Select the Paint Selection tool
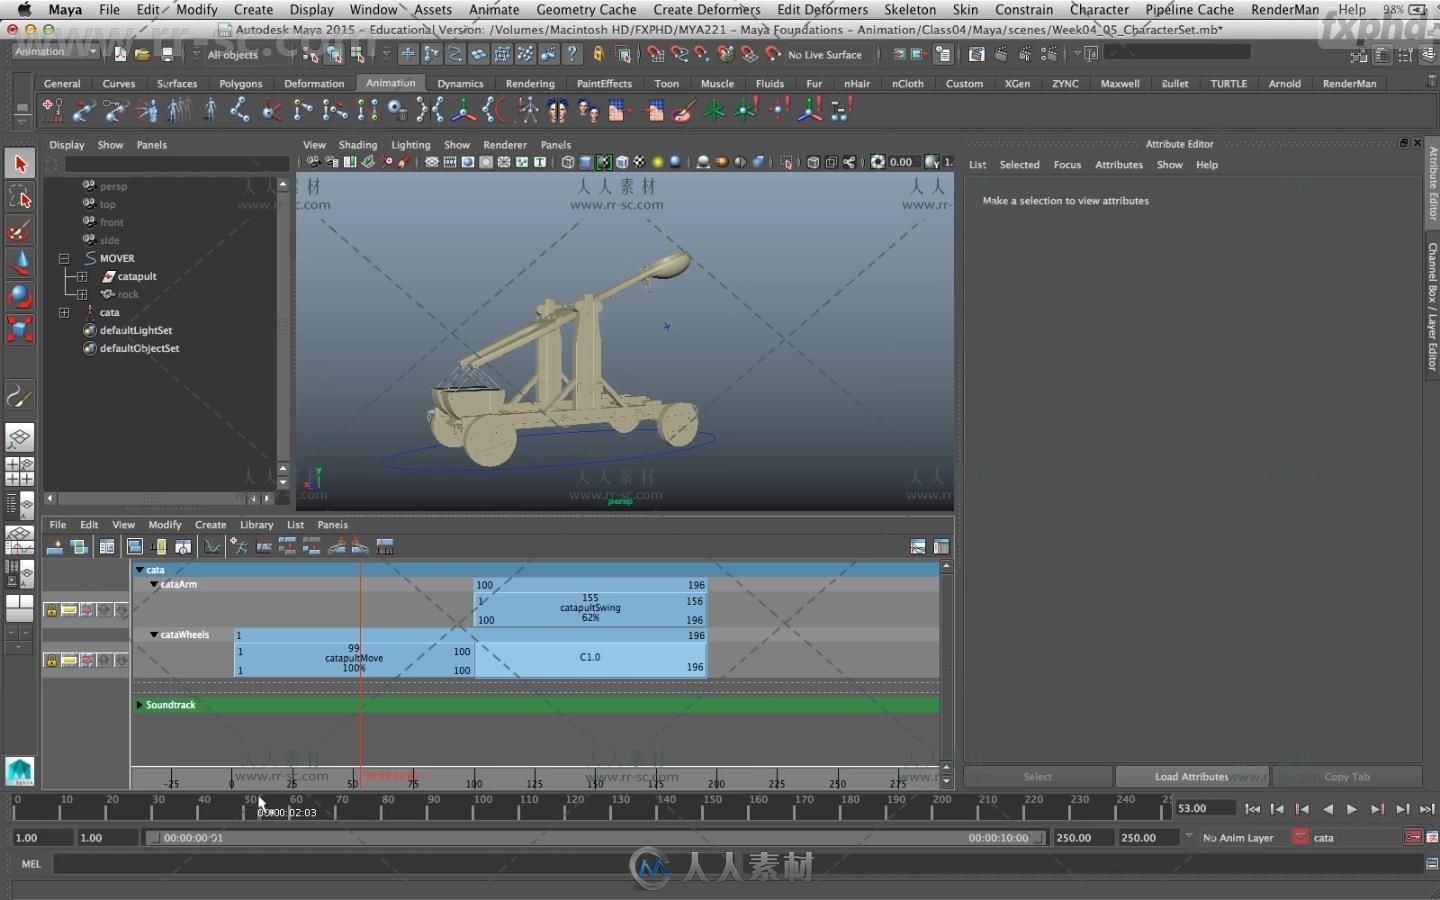This screenshot has width=1440, height=900. coord(20,231)
